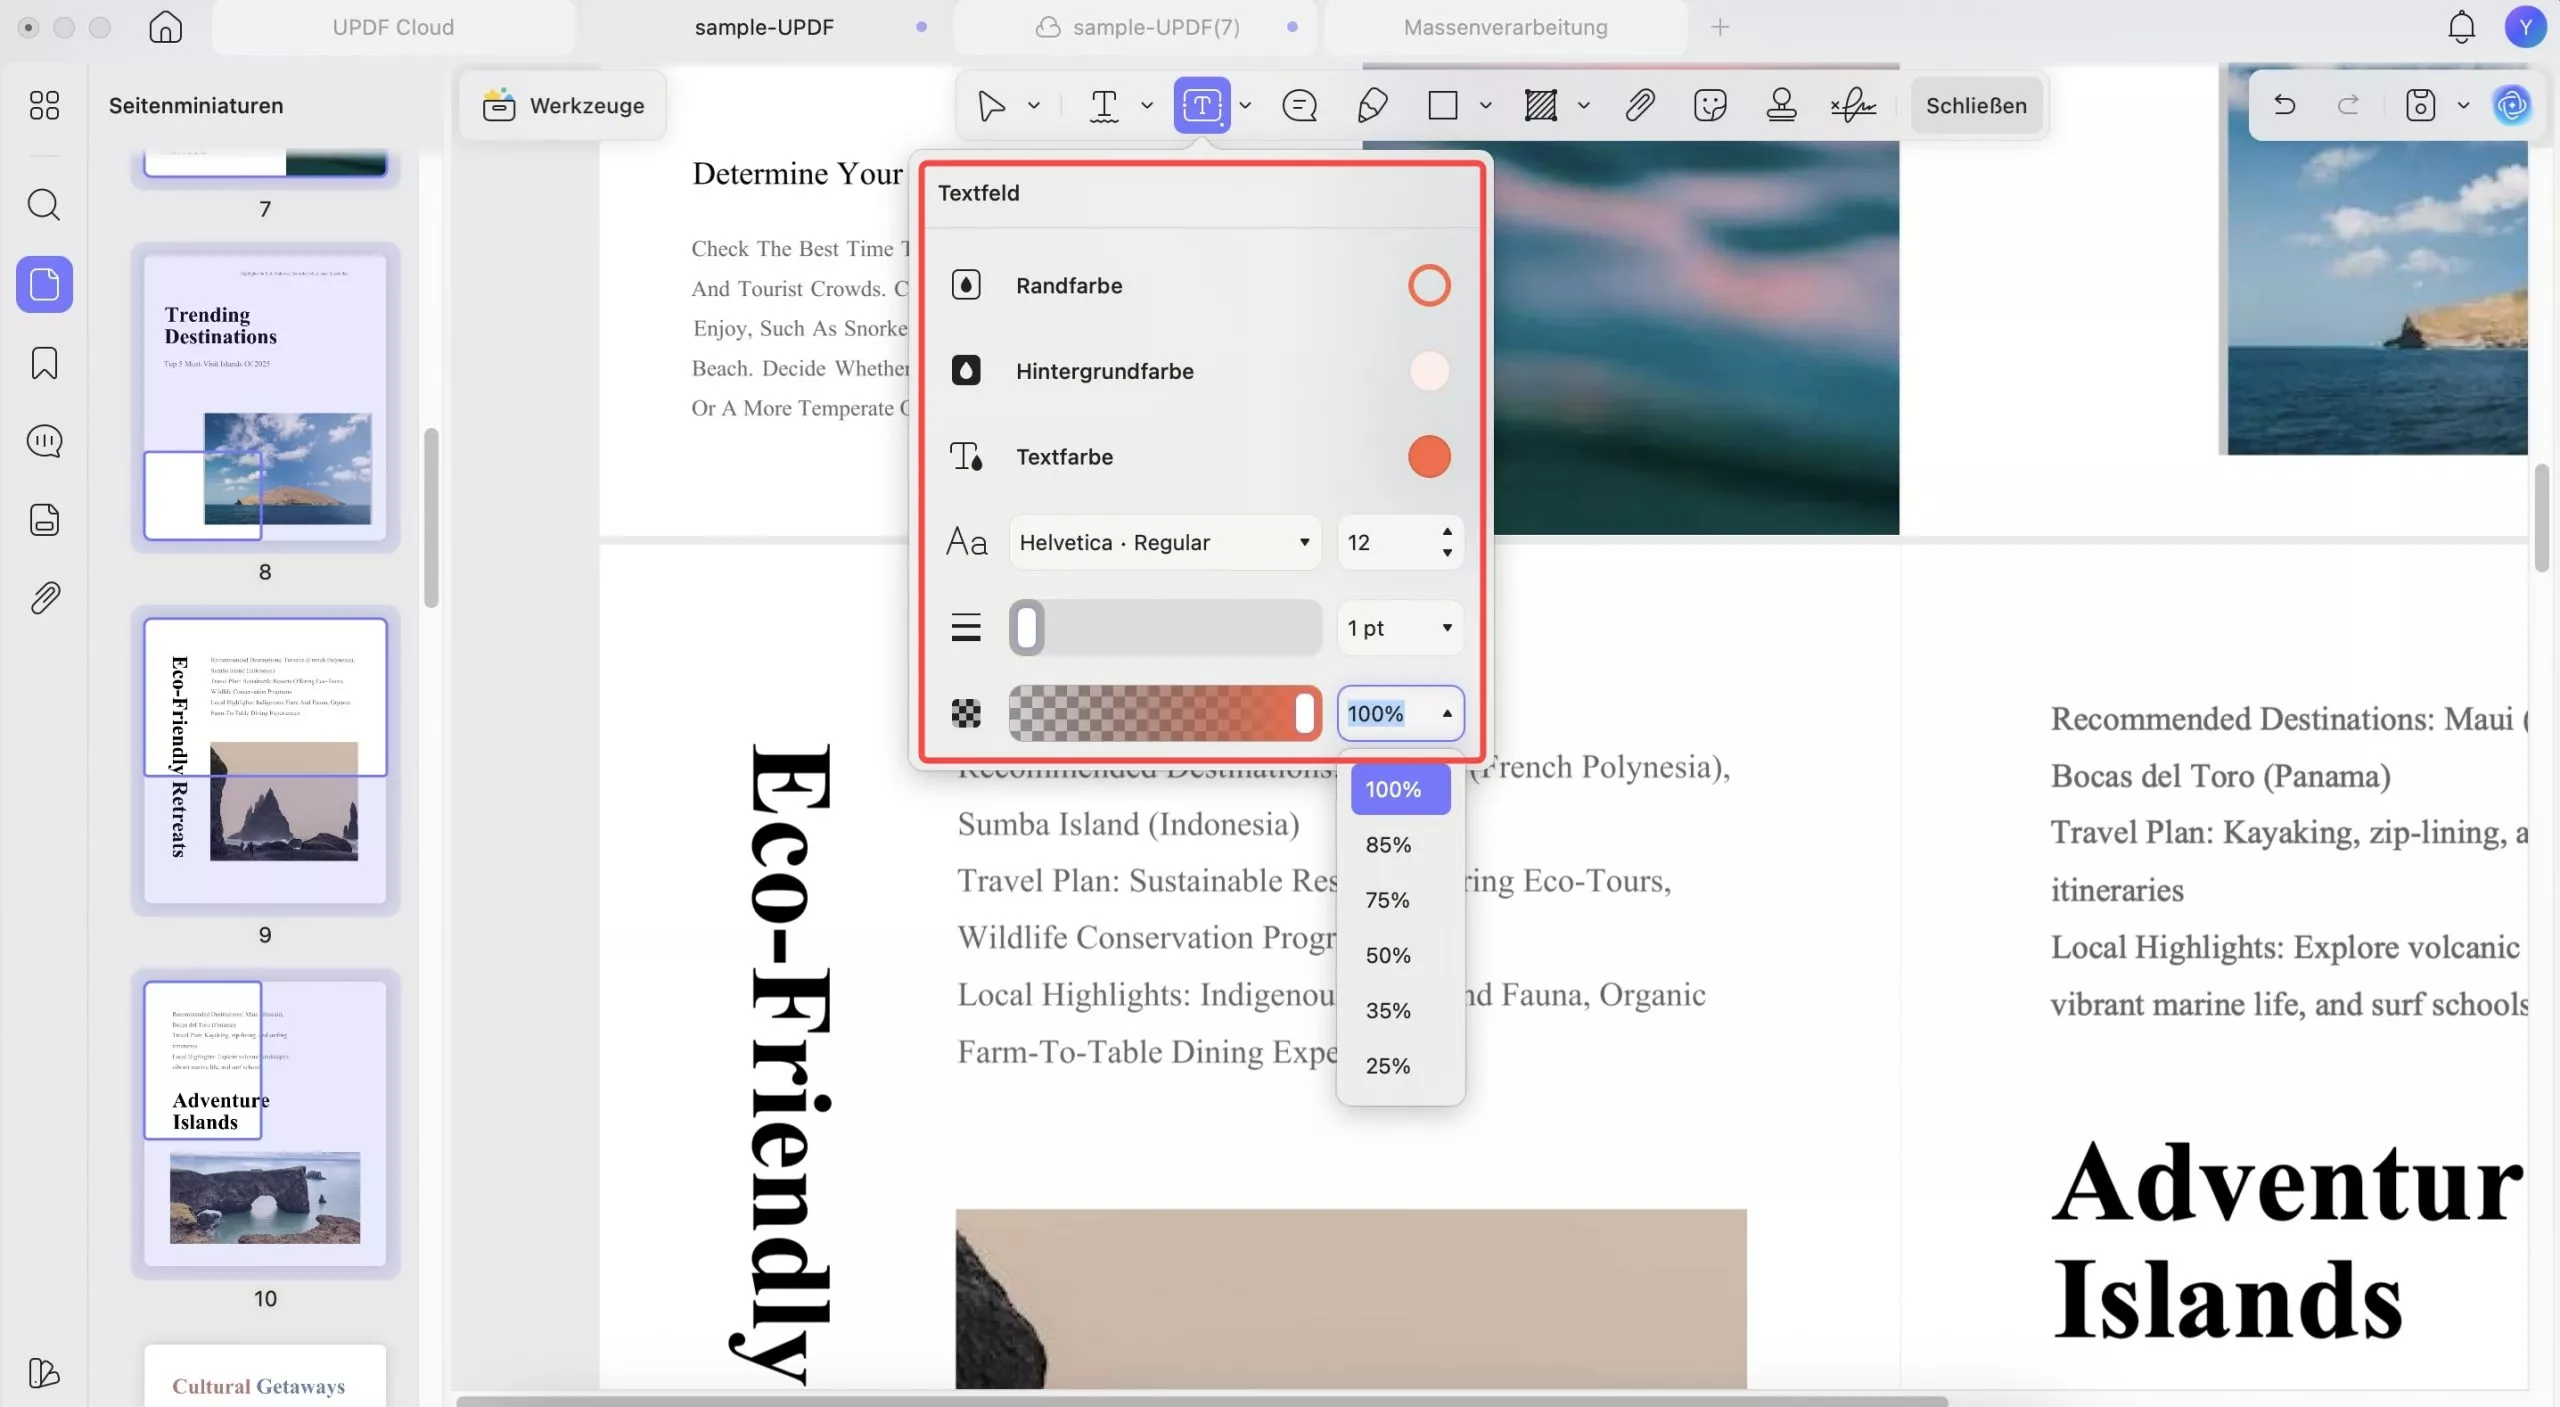Choose 25% opacity from the list
Screen dimensions: 2560x1407
(x=1400, y=1066)
